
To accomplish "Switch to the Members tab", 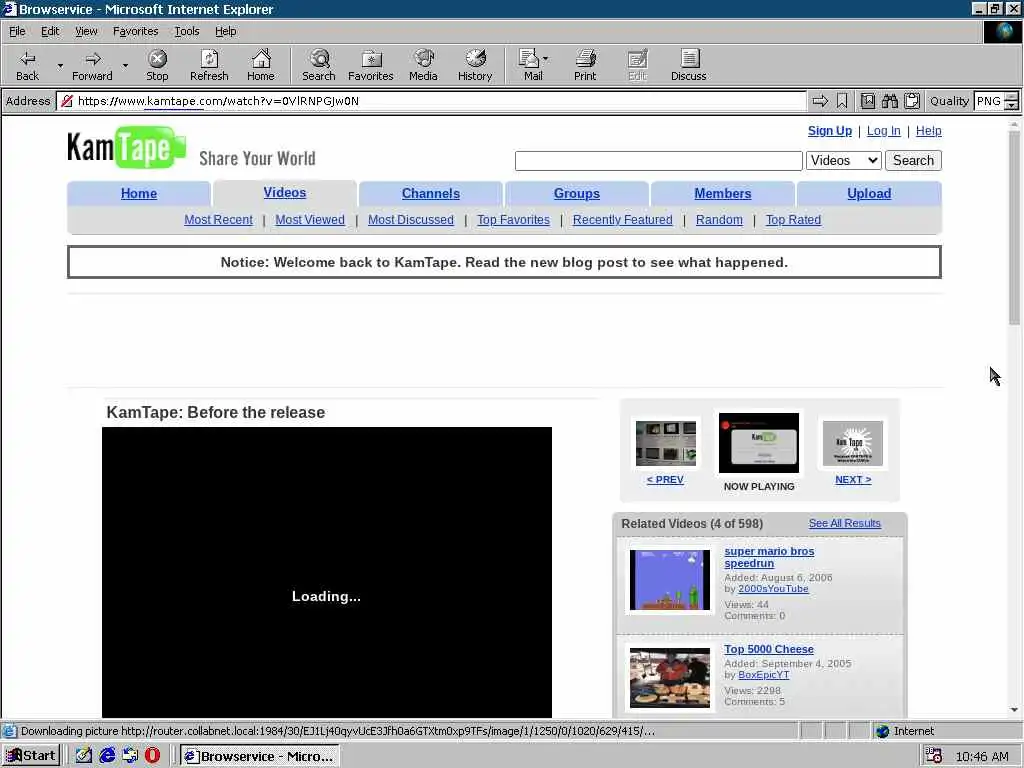I will 722,193.
